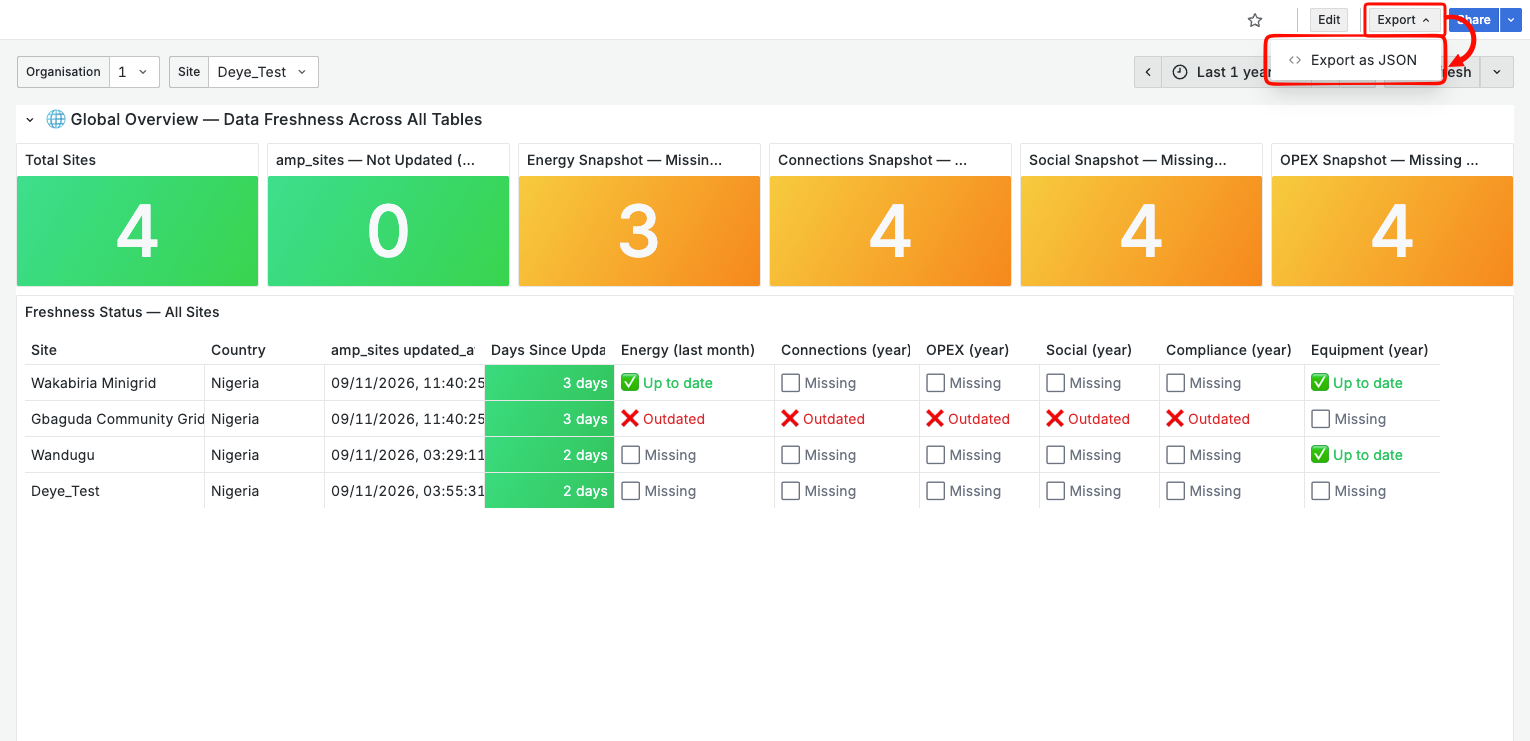Screen dimensions: 1530x741
Task: Click the green 2 days cell for Wandugu
Action: point(549,455)
